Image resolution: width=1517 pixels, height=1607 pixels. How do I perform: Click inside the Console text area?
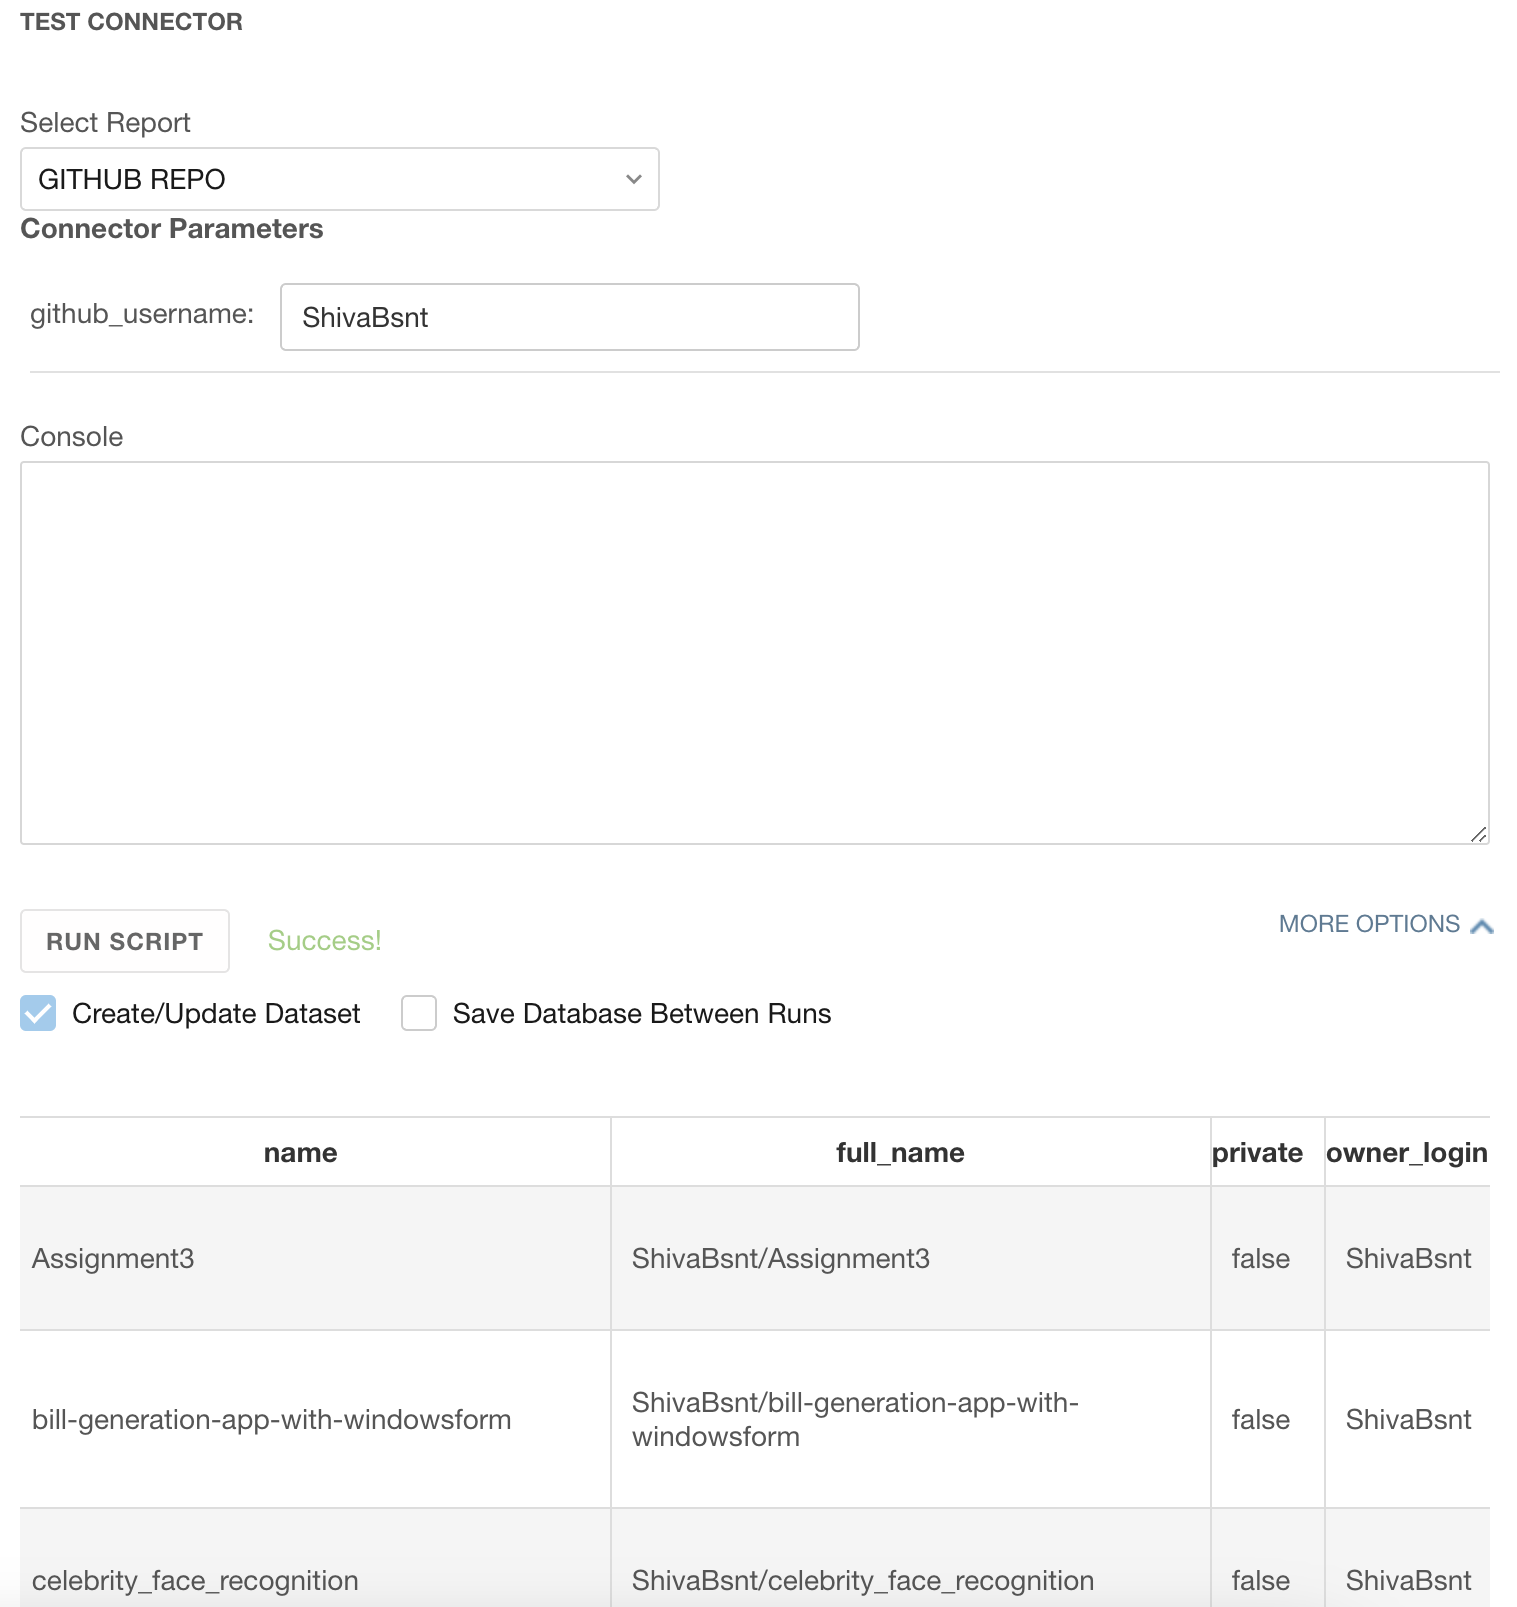(754, 652)
